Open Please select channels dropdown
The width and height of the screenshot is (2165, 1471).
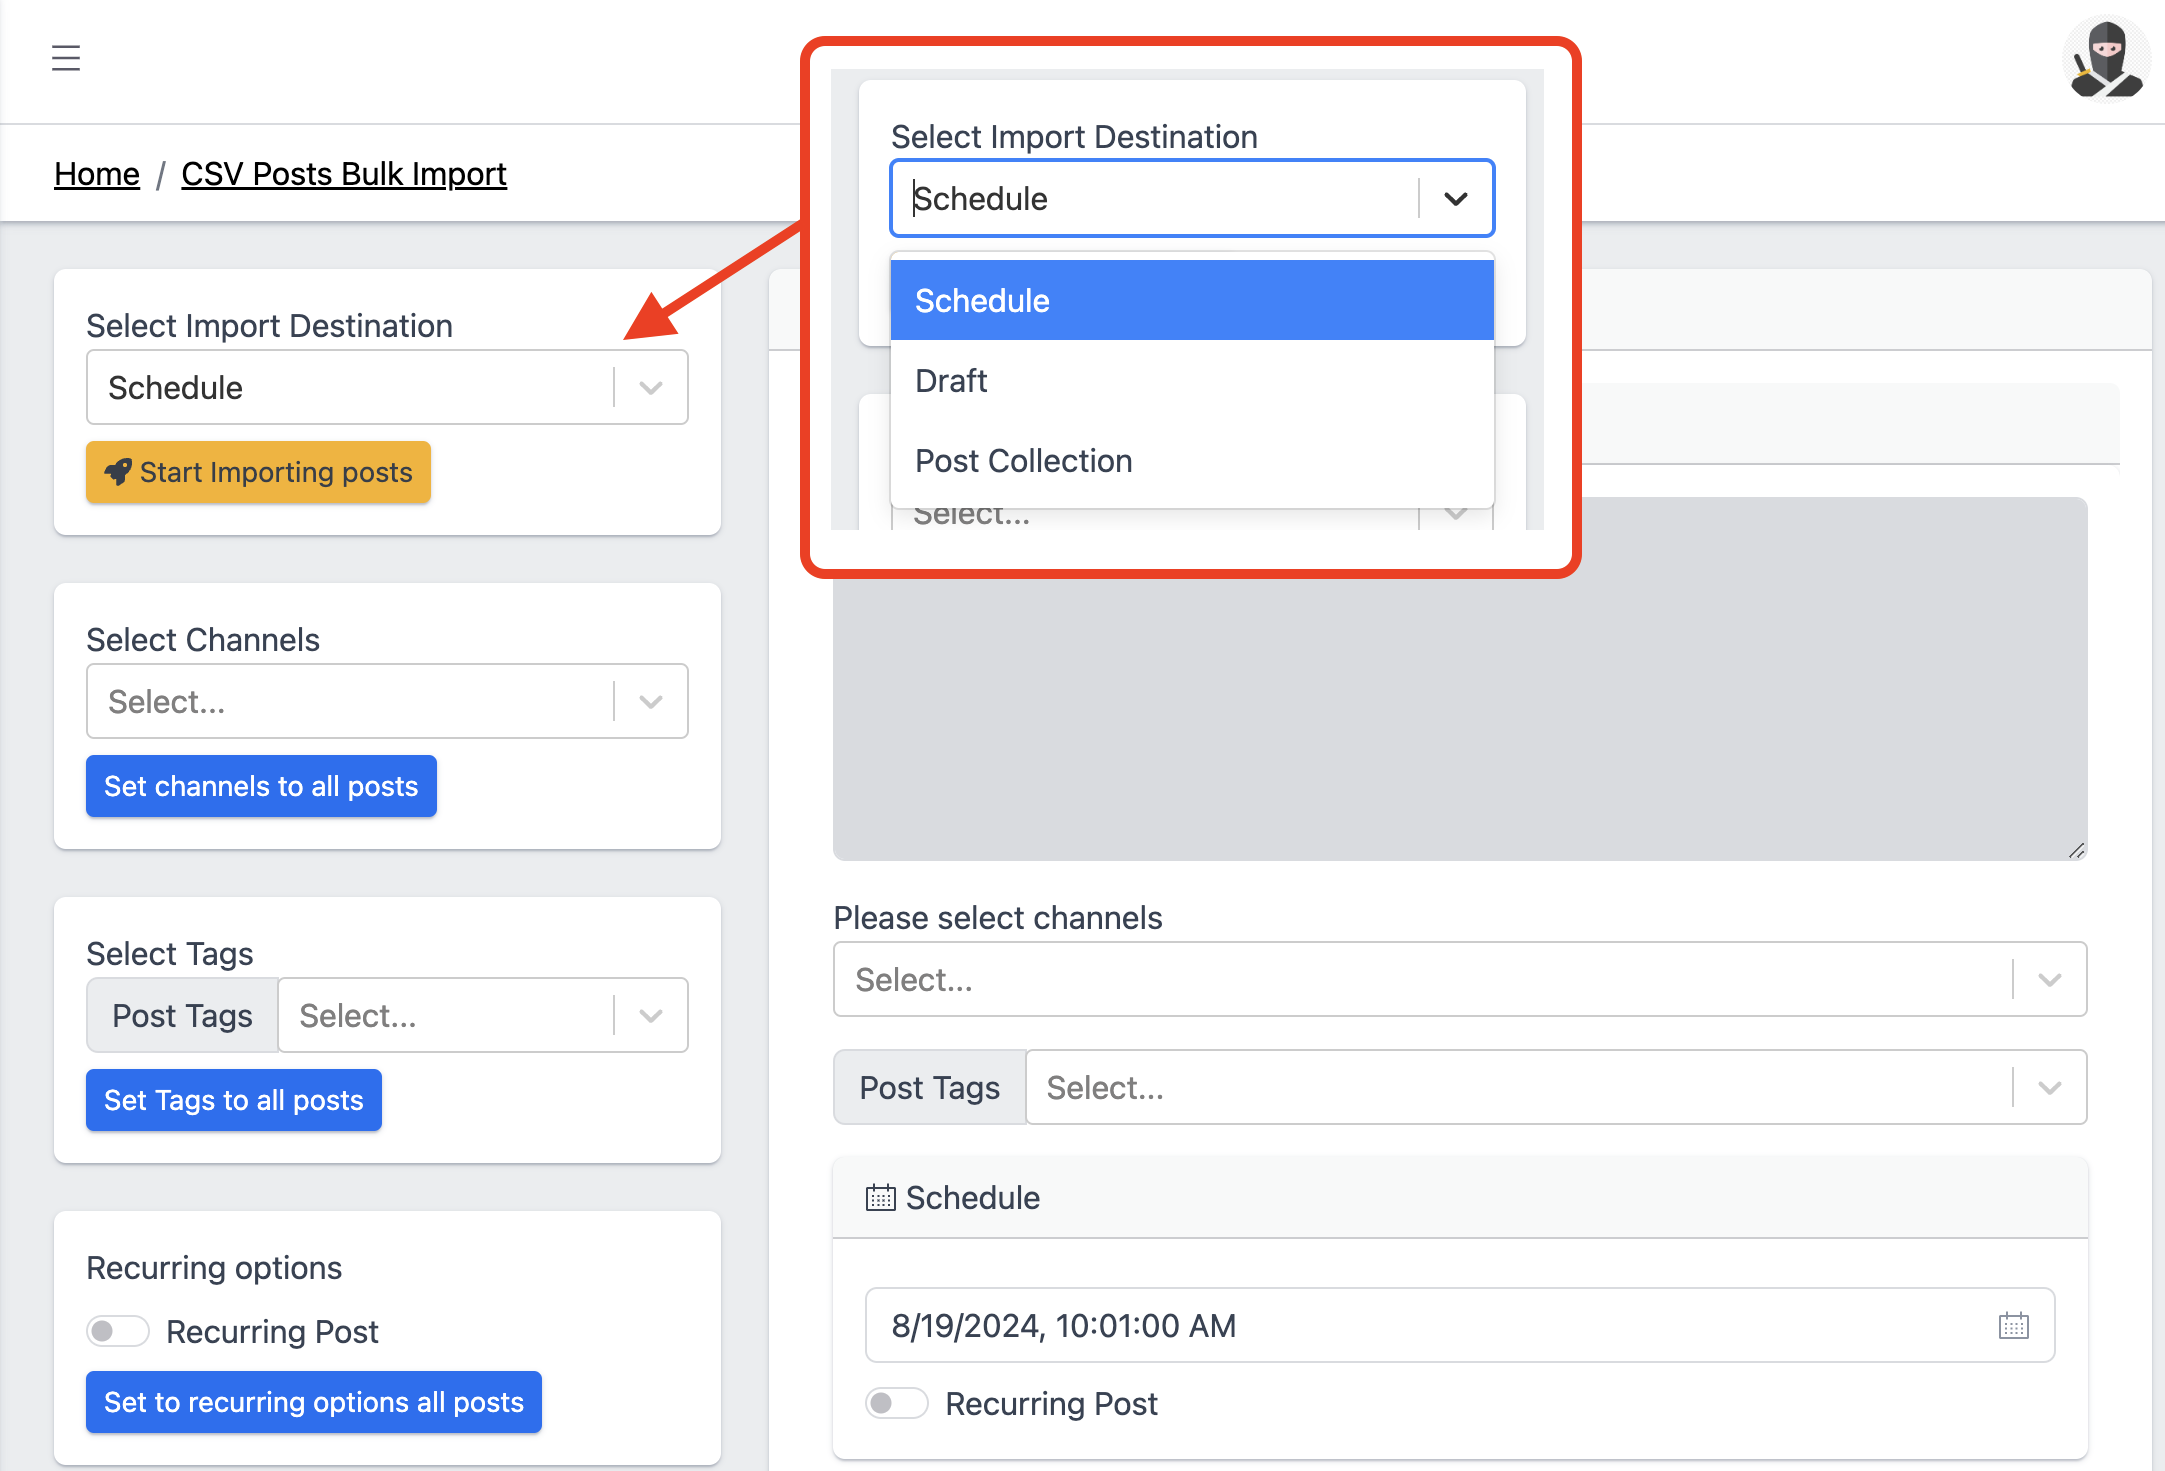tap(1460, 979)
